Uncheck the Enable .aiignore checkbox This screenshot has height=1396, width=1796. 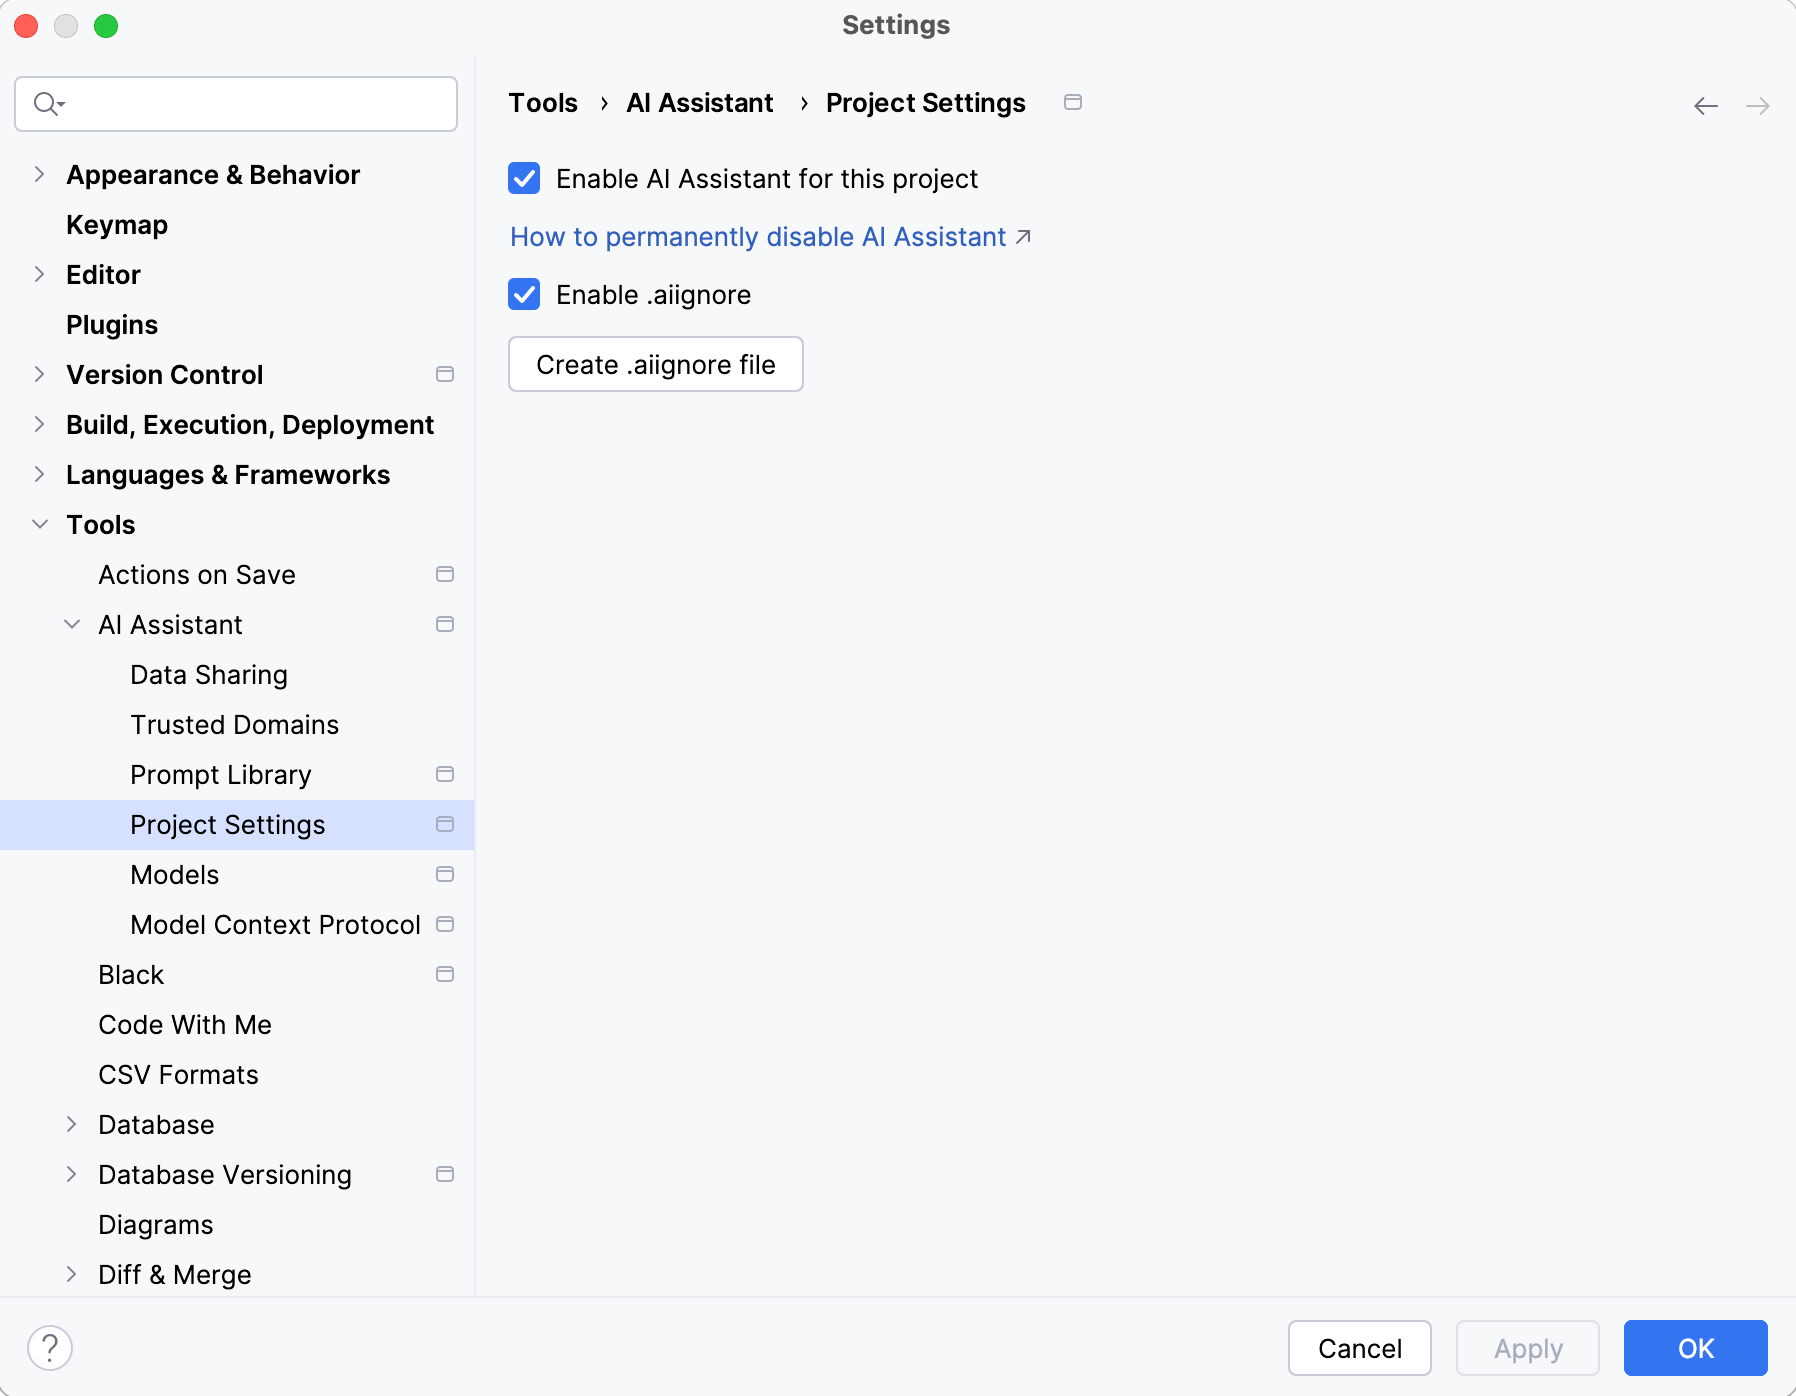(x=524, y=295)
